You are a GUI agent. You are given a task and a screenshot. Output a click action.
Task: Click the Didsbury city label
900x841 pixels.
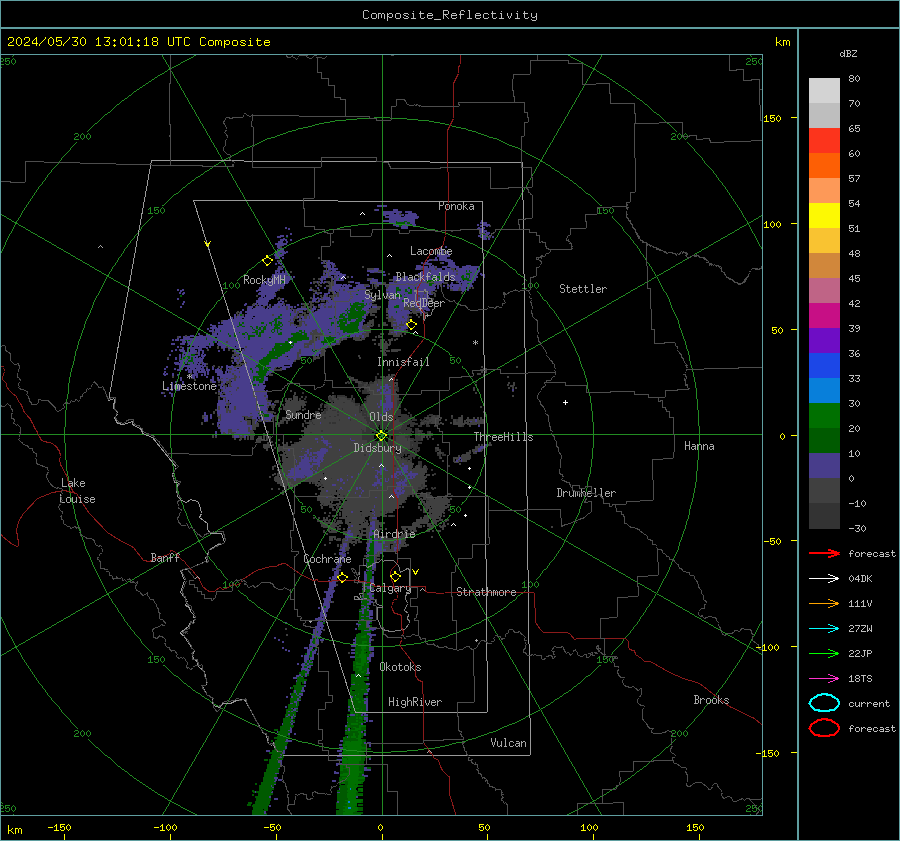[x=377, y=448]
